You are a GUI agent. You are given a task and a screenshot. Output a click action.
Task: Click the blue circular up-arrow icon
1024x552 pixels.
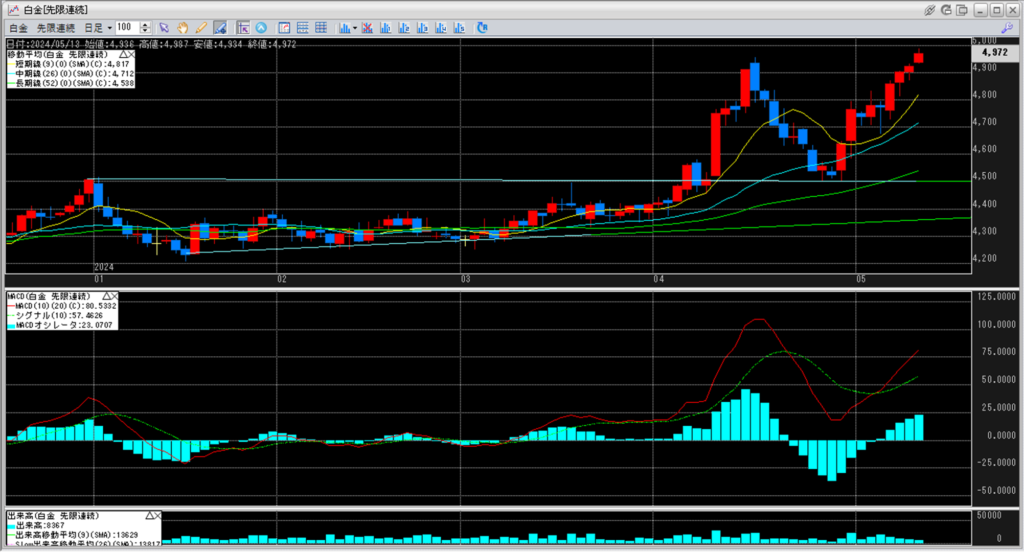click(261, 27)
